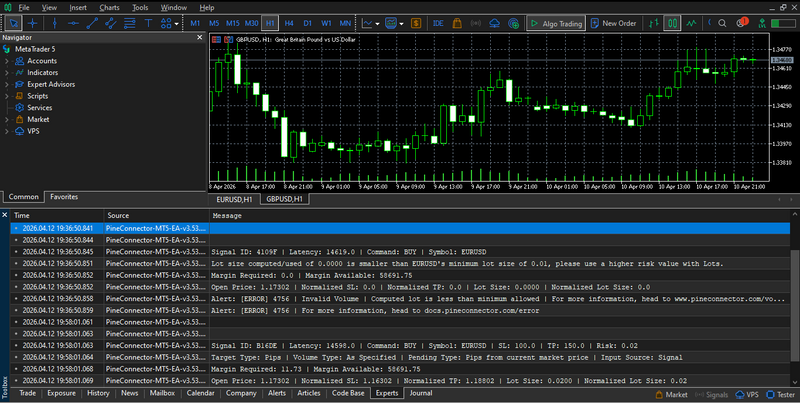Expand the Market tree node
The height and width of the screenshot is (403, 800).
coord(7,119)
